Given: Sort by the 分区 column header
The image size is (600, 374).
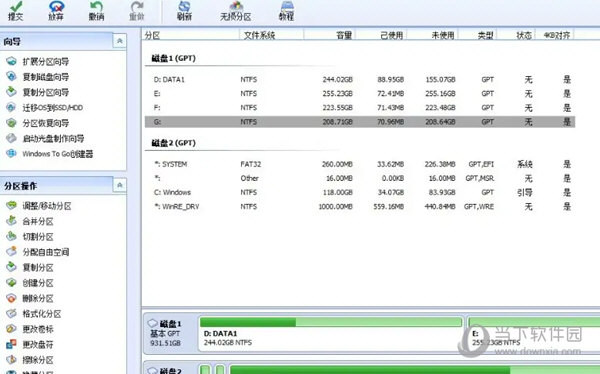Looking at the screenshot, I should pyautogui.click(x=152, y=35).
